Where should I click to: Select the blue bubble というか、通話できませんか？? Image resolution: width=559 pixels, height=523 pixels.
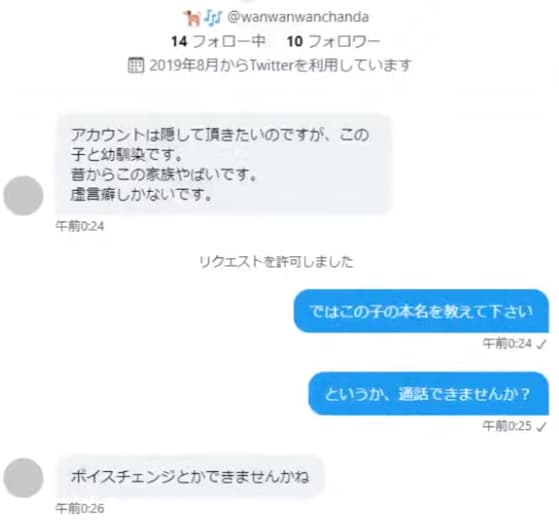tap(429, 394)
